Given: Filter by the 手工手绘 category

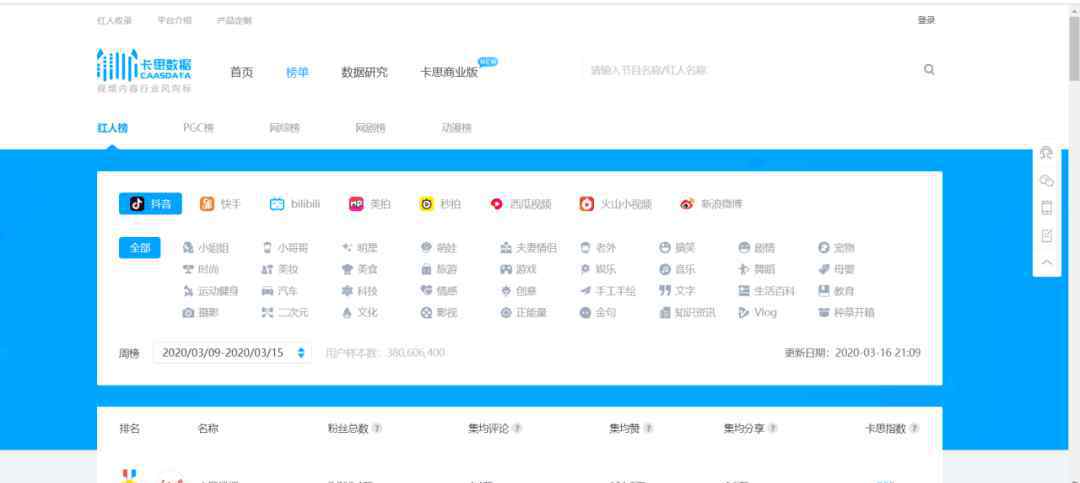Looking at the screenshot, I should 608,291.
